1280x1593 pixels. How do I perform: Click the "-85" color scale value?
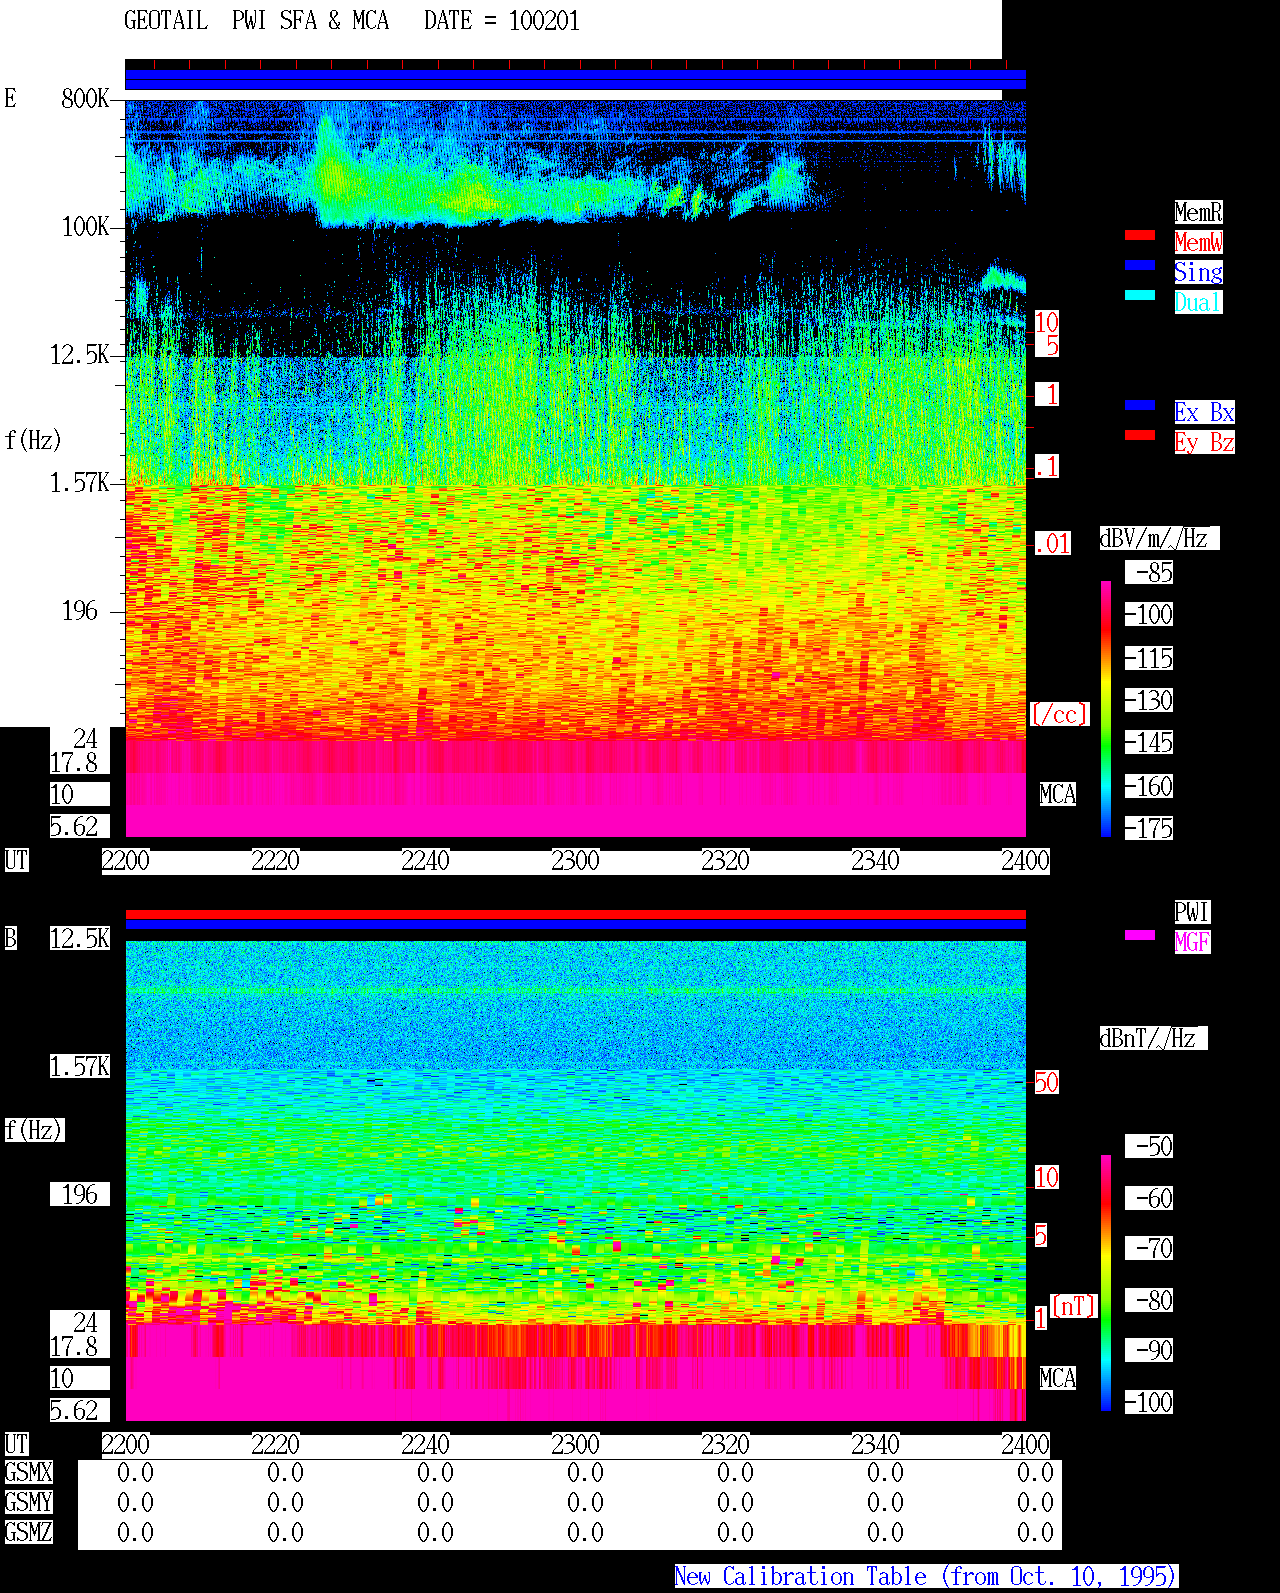pos(1149,572)
